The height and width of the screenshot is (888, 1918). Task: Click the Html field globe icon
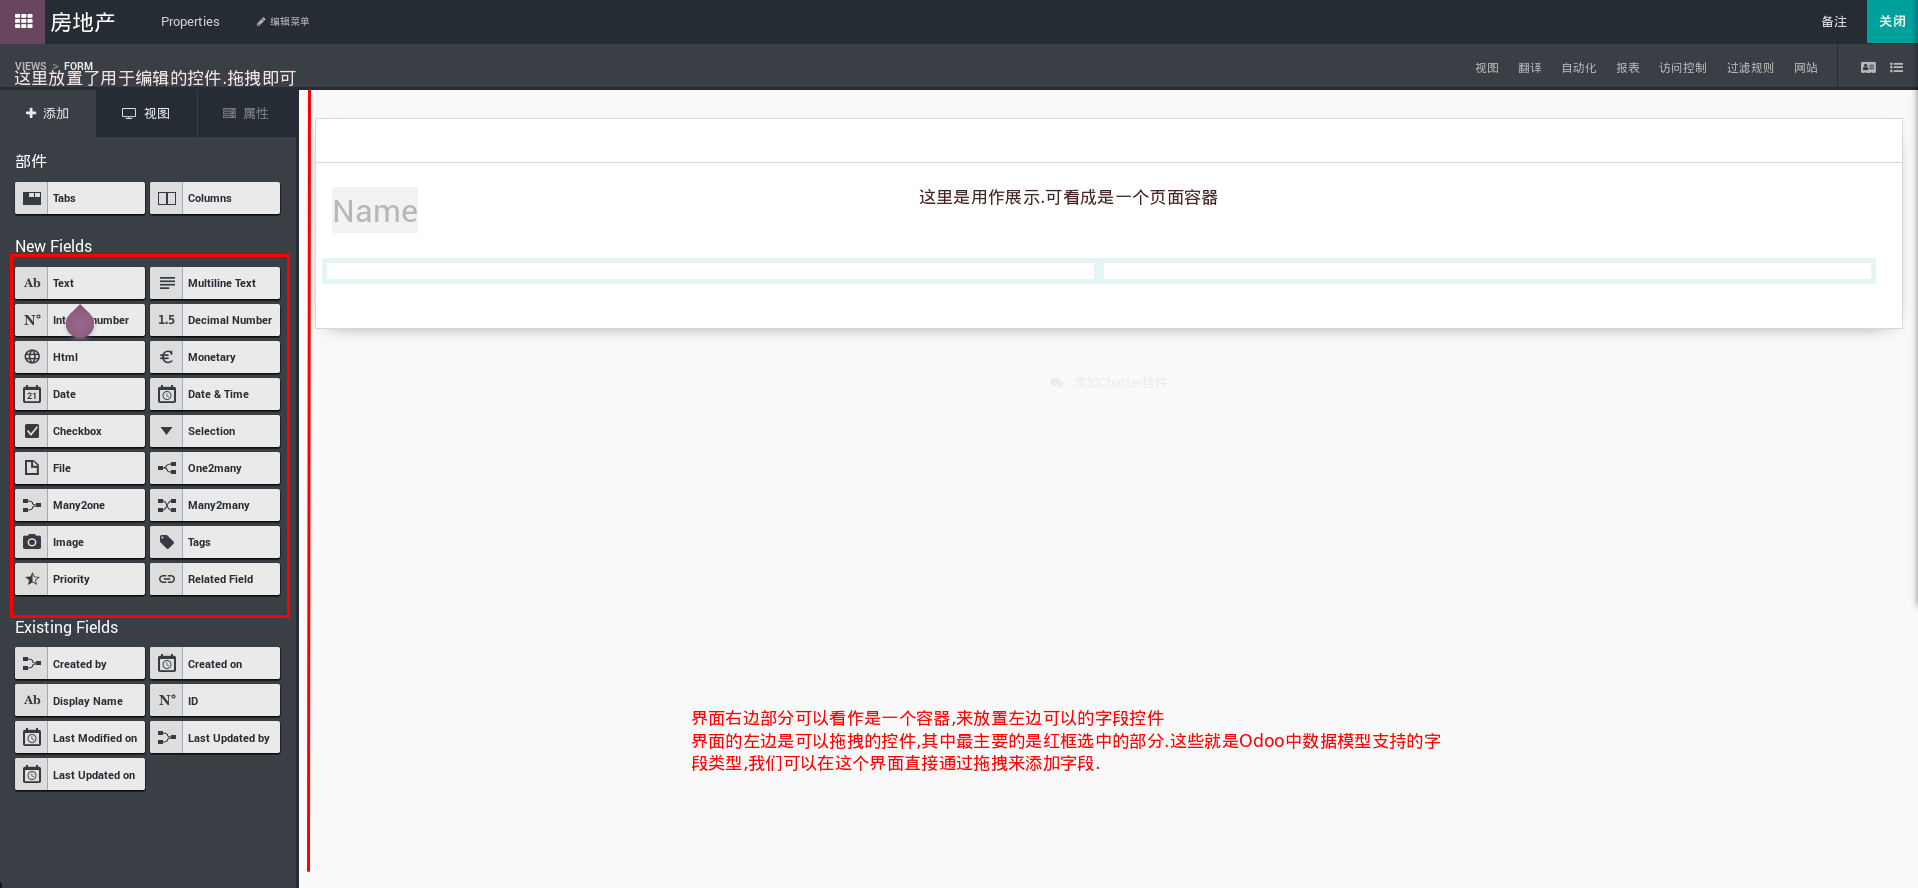[x=32, y=357]
